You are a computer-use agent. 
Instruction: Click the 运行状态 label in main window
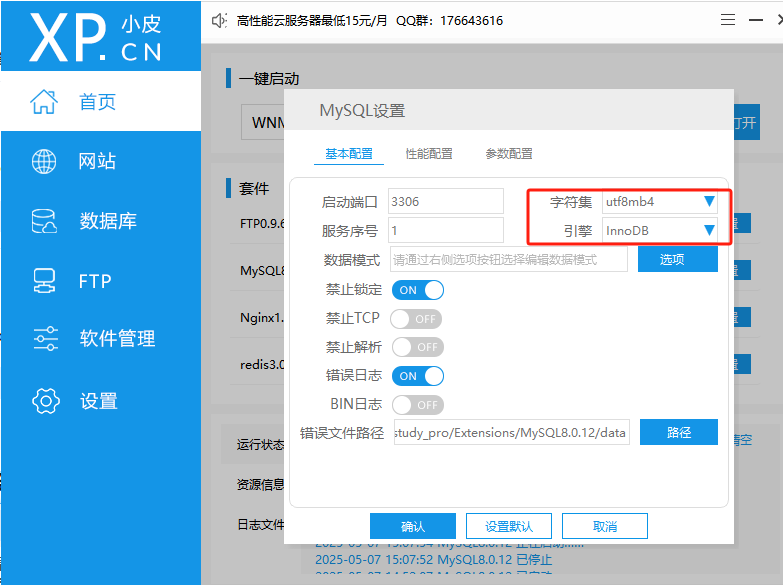(x=260, y=445)
